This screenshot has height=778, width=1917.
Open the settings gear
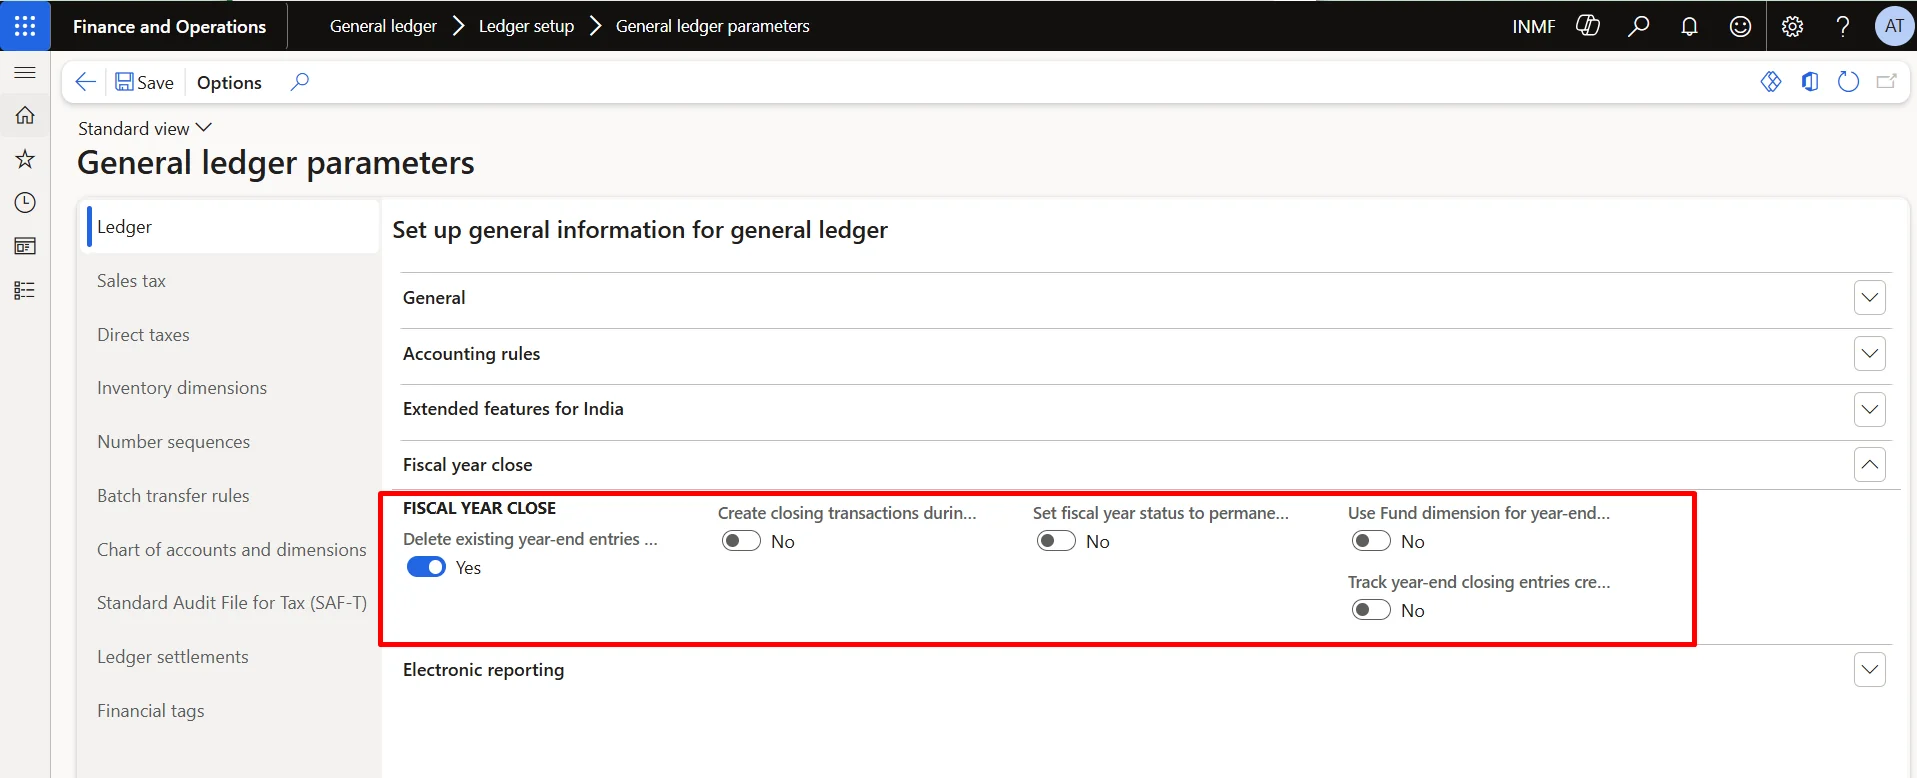point(1792,26)
